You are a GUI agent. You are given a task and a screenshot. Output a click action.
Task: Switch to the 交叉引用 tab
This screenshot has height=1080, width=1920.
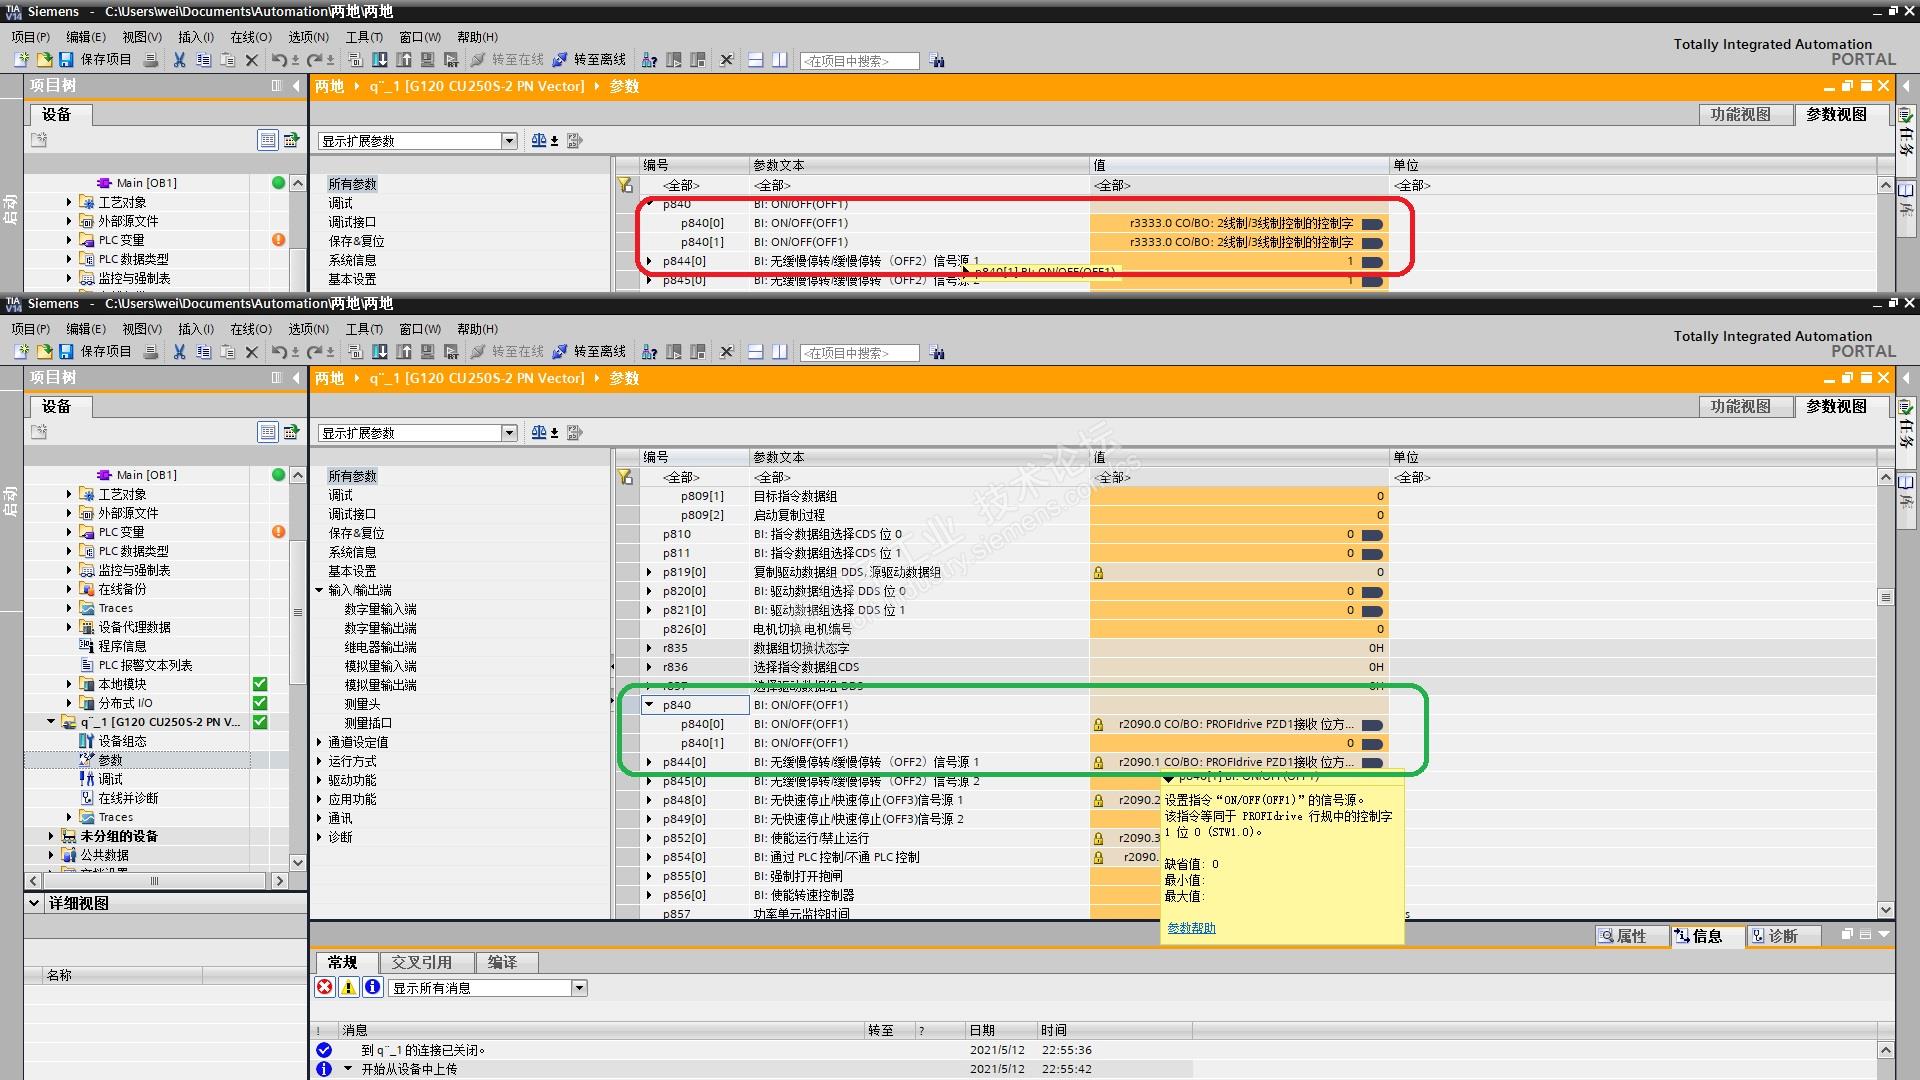(421, 962)
